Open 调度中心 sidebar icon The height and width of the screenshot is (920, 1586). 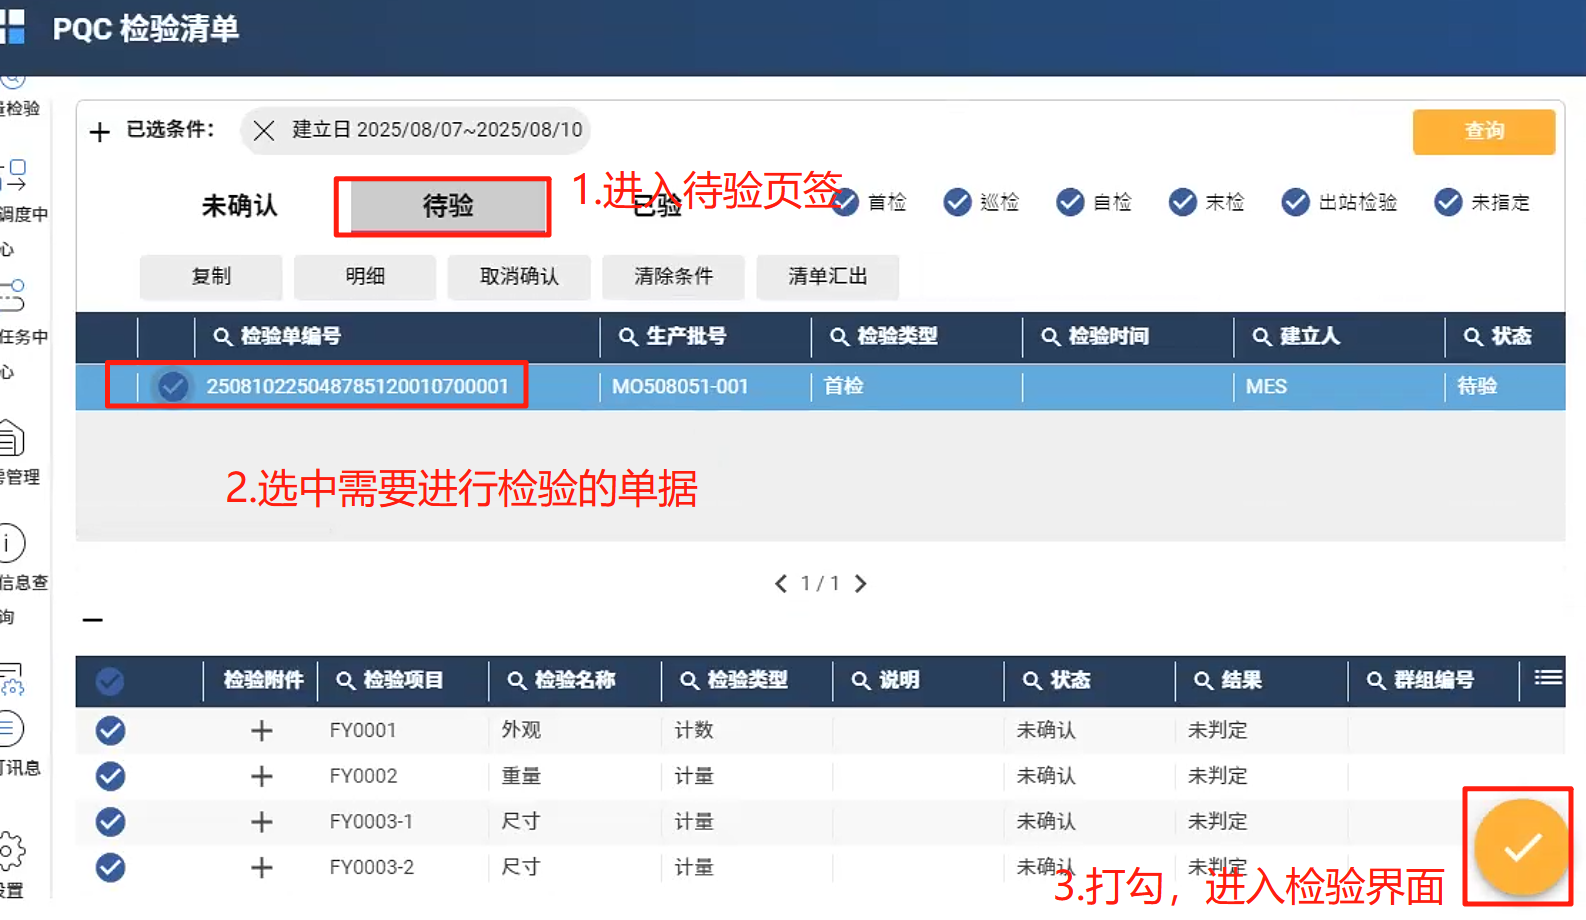point(14,174)
